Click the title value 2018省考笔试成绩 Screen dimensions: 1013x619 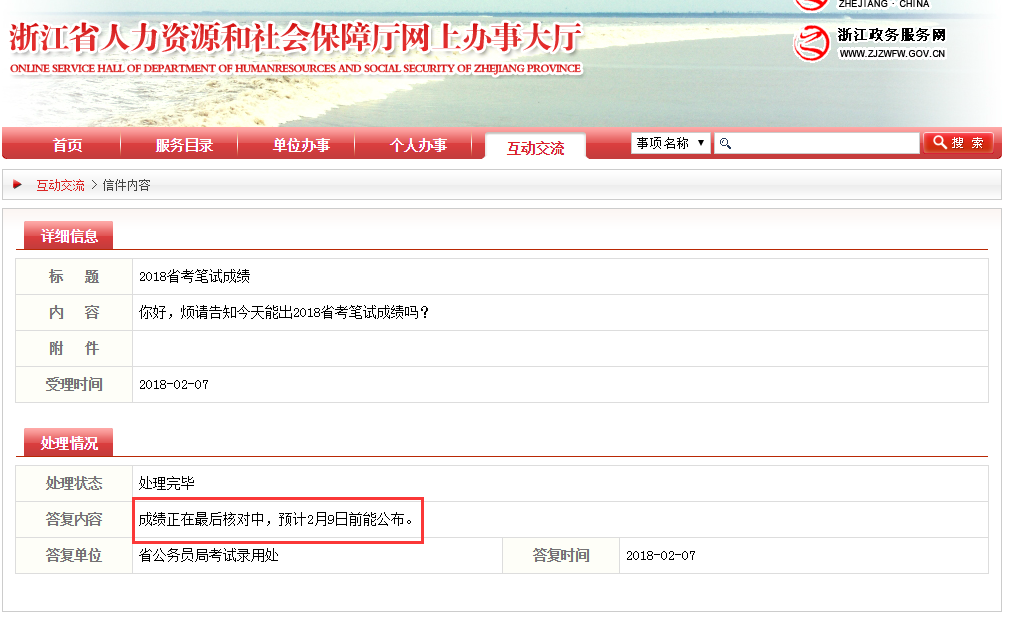point(194,277)
